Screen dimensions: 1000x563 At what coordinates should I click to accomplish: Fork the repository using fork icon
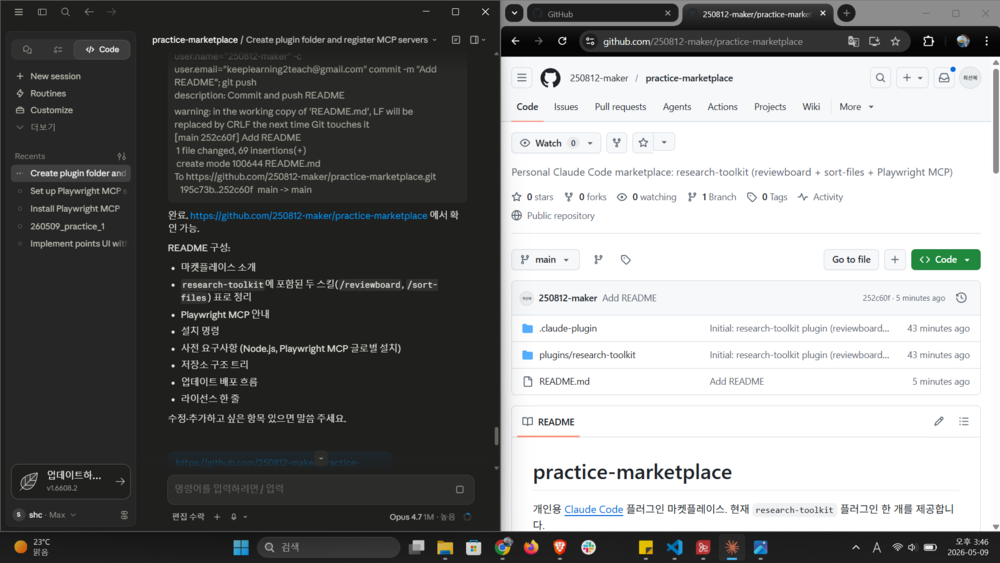[x=617, y=143]
